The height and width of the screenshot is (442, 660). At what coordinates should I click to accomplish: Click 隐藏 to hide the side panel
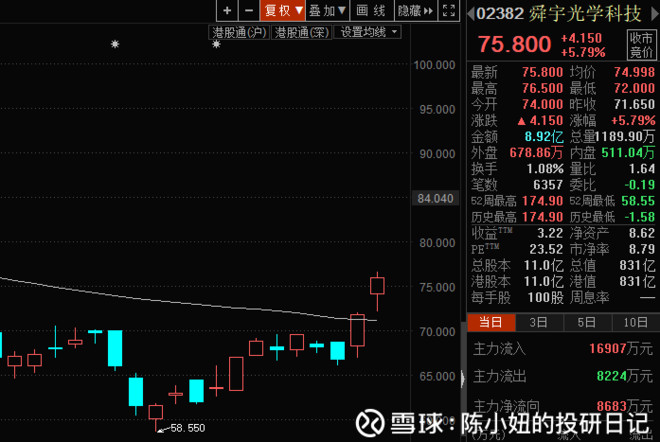point(416,10)
